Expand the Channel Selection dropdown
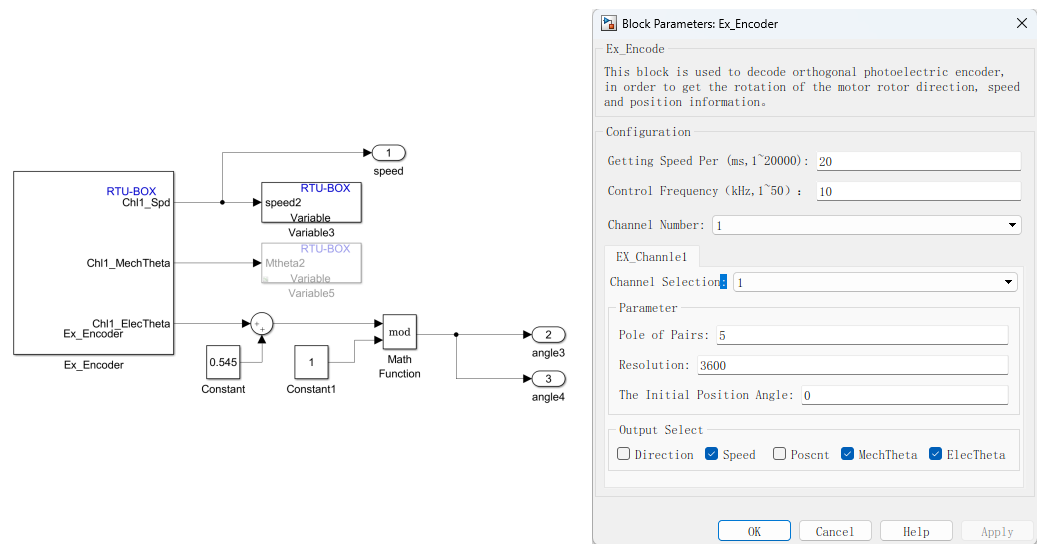1050x544 pixels. (x=875, y=283)
